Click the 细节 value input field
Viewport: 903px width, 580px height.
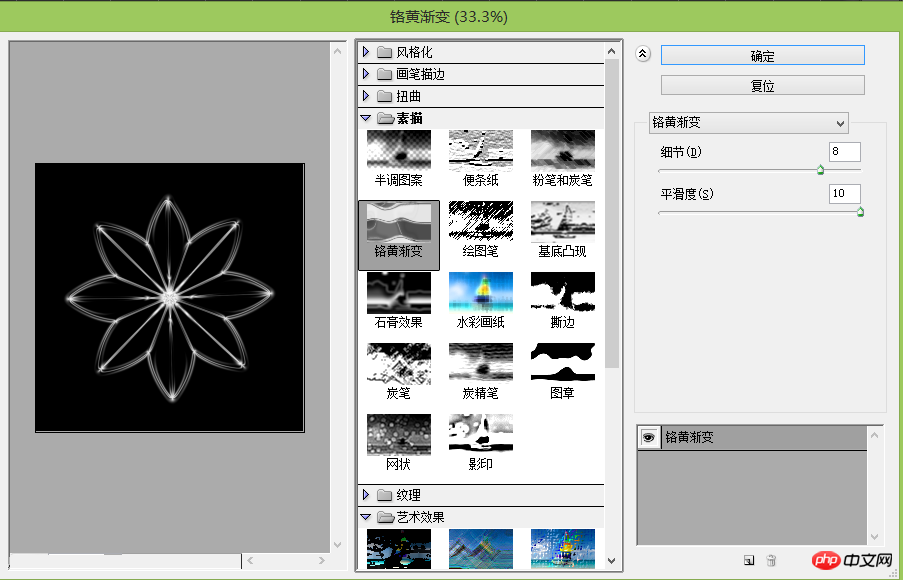[845, 152]
